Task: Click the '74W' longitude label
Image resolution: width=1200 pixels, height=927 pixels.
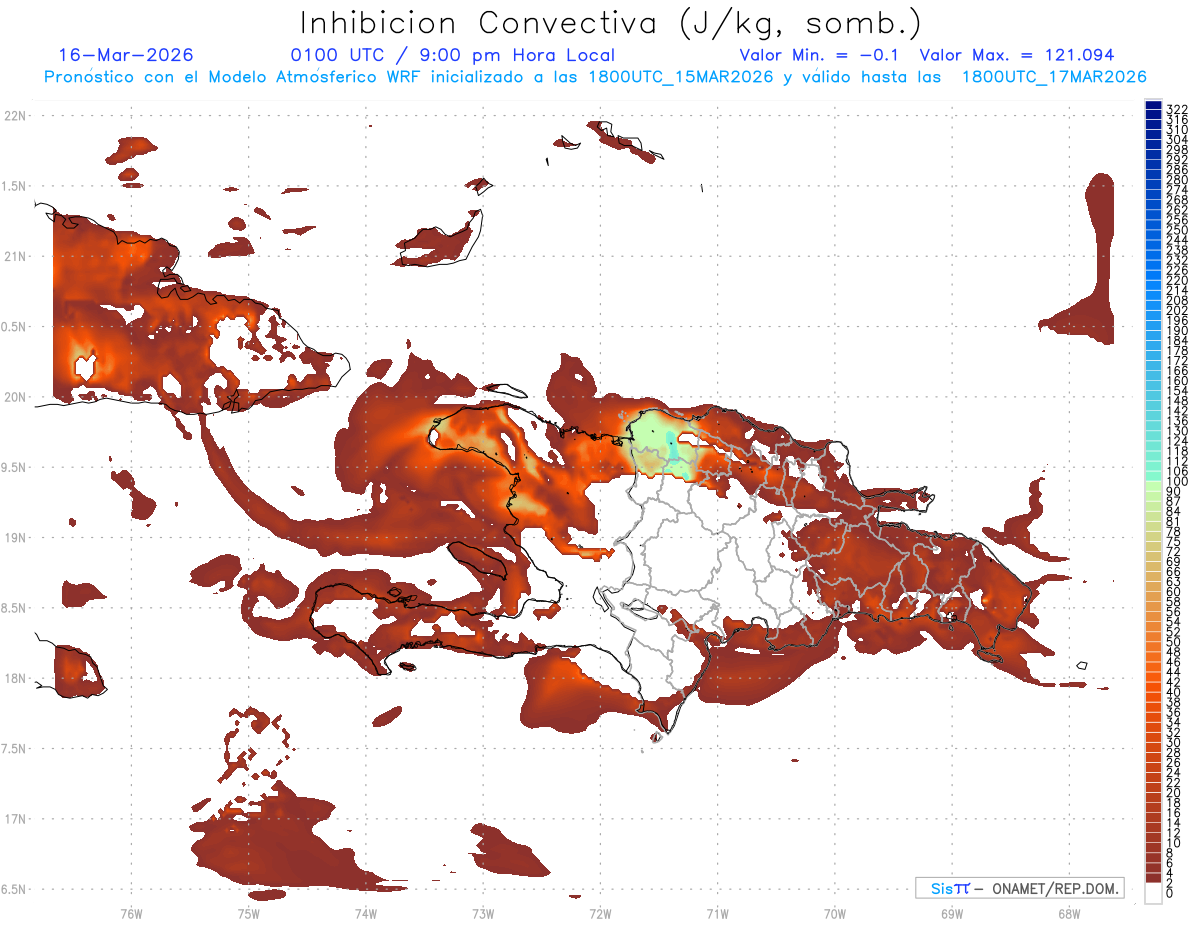Action: 365,913
